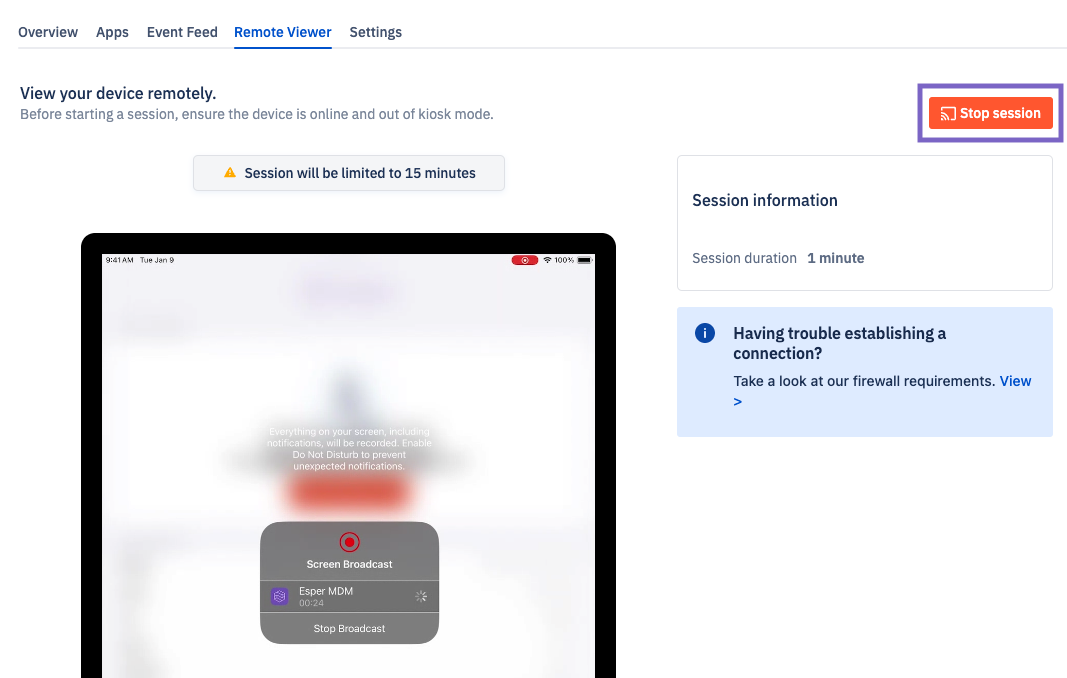1067x678 pixels.
Task: Click the blue info circle icon
Action: point(705,333)
